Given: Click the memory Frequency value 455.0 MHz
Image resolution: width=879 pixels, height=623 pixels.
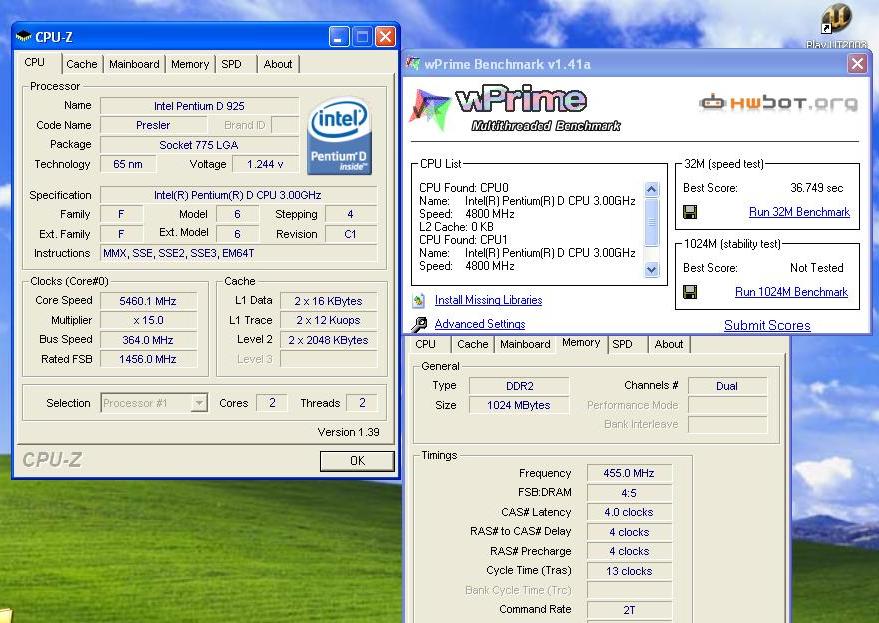Looking at the screenshot, I should tap(629, 473).
